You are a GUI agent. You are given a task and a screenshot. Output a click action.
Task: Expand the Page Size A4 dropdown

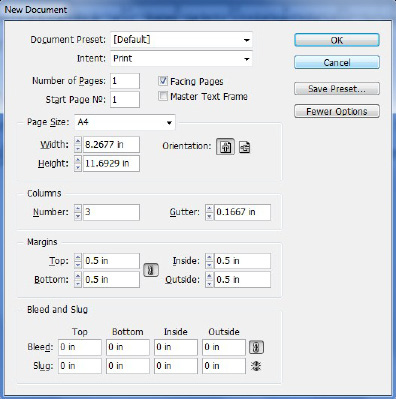[125, 122]
